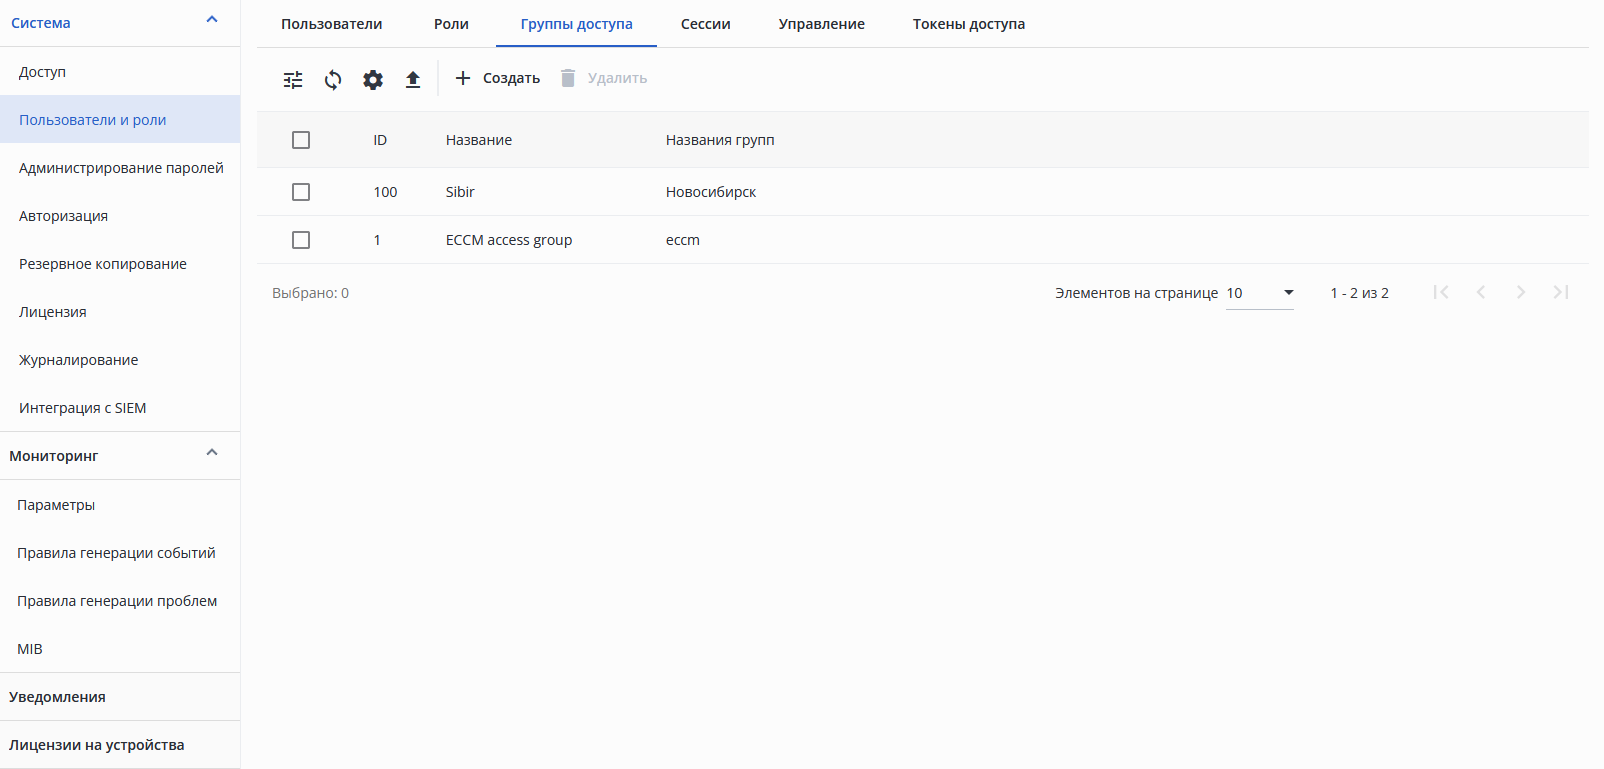Select the ECCM access group checkbox
This screenshot has width=1604, height=769.
tap(301, 240)
